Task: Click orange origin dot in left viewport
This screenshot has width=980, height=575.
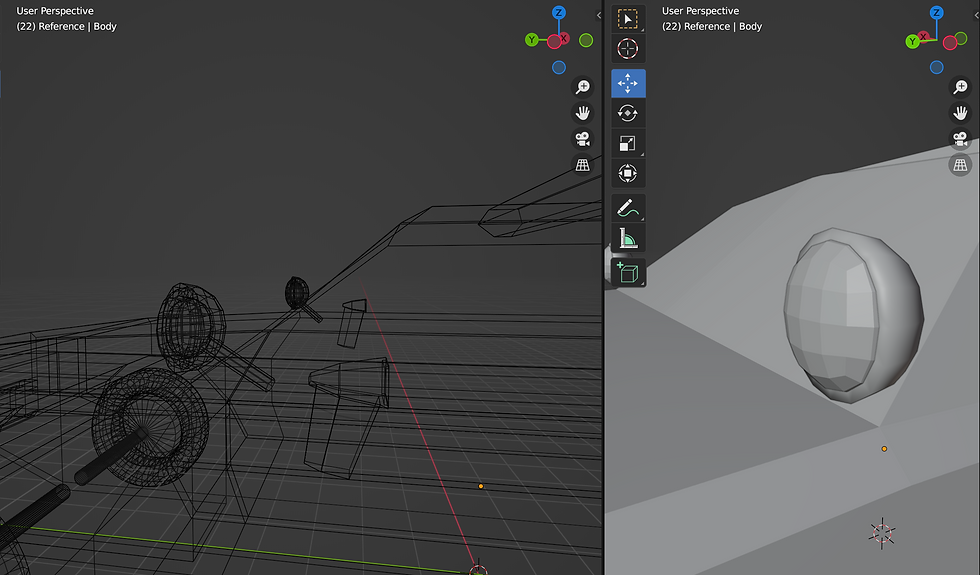Action: (x=481, y=486)
